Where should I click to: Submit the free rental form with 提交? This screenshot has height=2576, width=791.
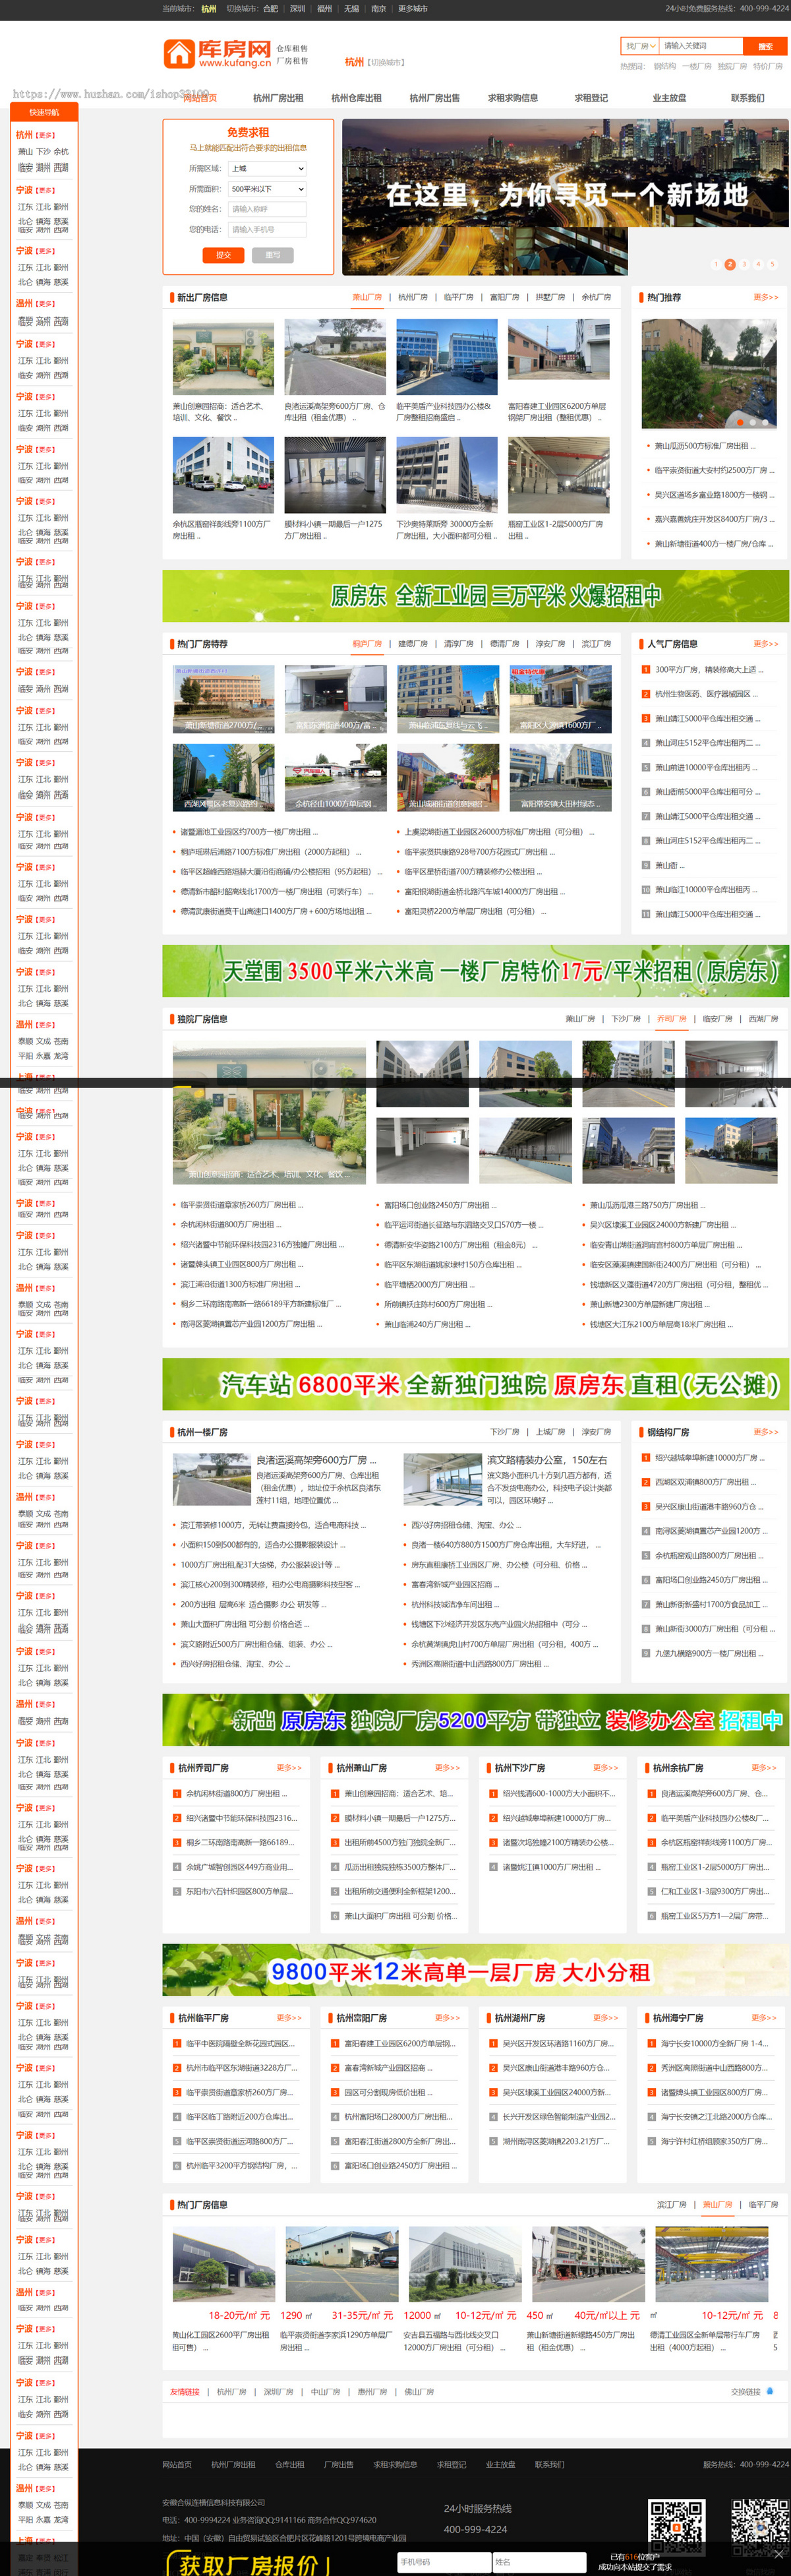pos(223,255)
